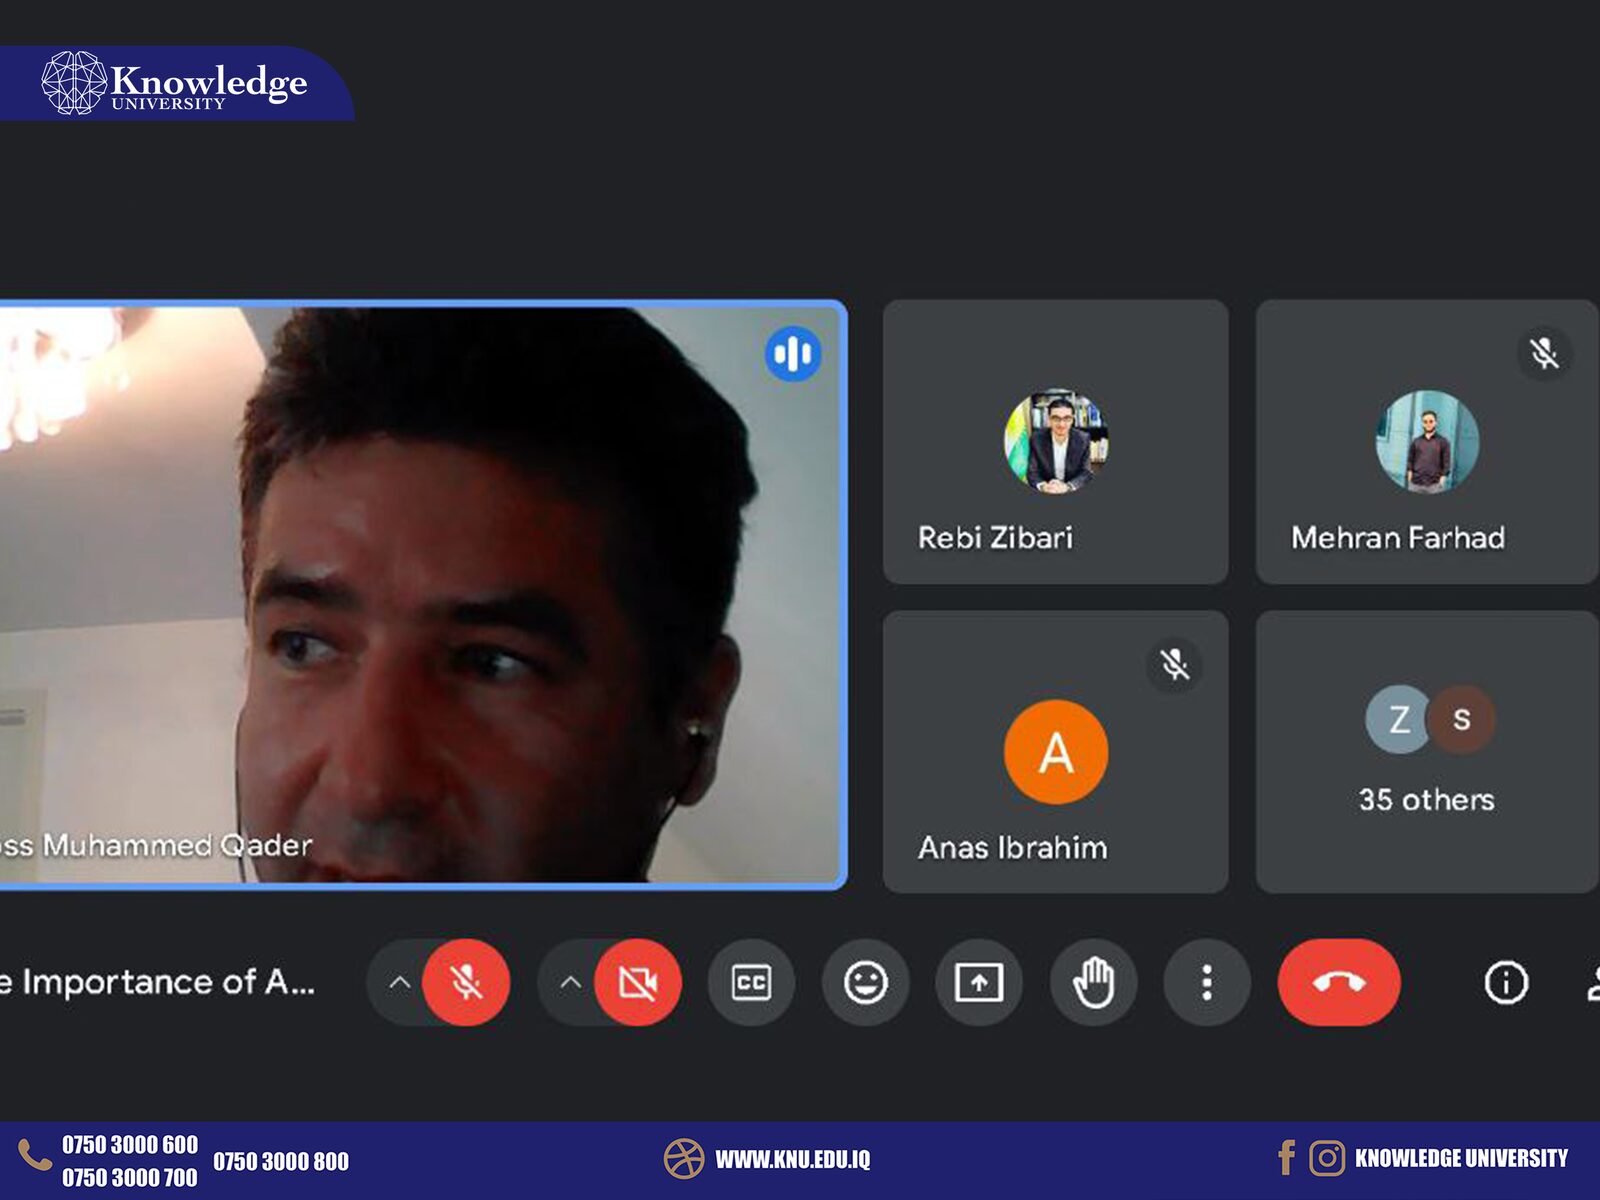Screen dimensions: 1600x1200
Task: Turn on closed captions
Action: pyautogui.click(x=751, y=982)
